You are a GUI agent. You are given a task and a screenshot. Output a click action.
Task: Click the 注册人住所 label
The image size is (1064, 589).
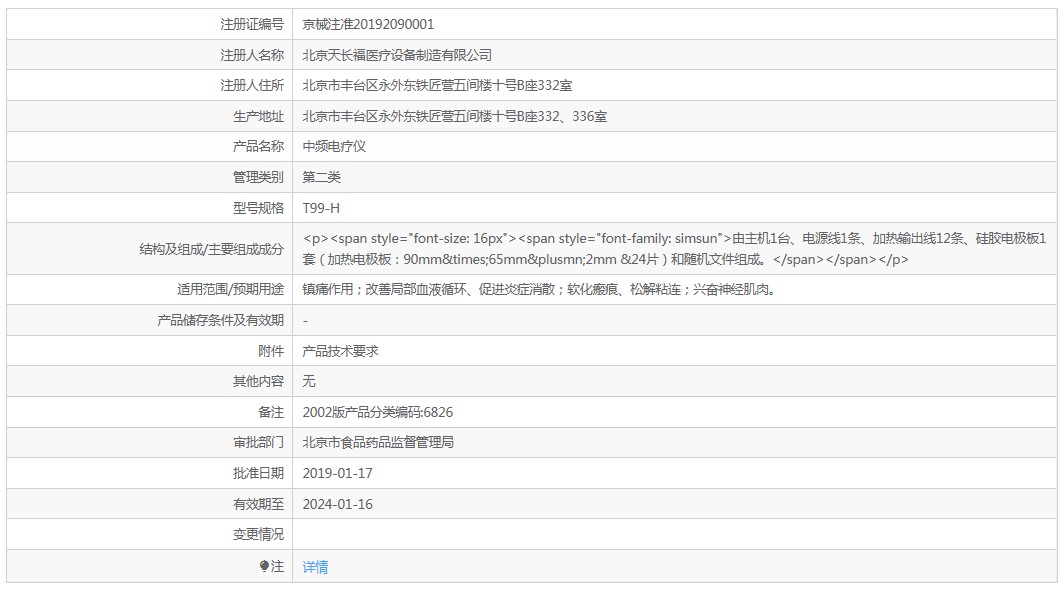pos(252,86)
